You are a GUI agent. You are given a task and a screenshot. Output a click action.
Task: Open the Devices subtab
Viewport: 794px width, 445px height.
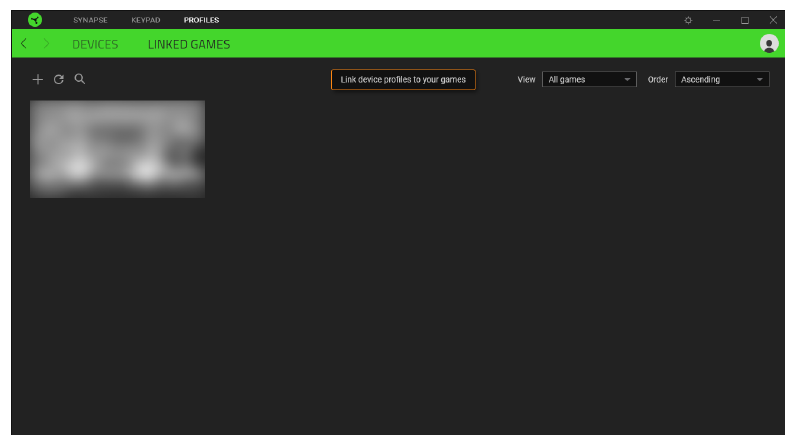[95, 45]
